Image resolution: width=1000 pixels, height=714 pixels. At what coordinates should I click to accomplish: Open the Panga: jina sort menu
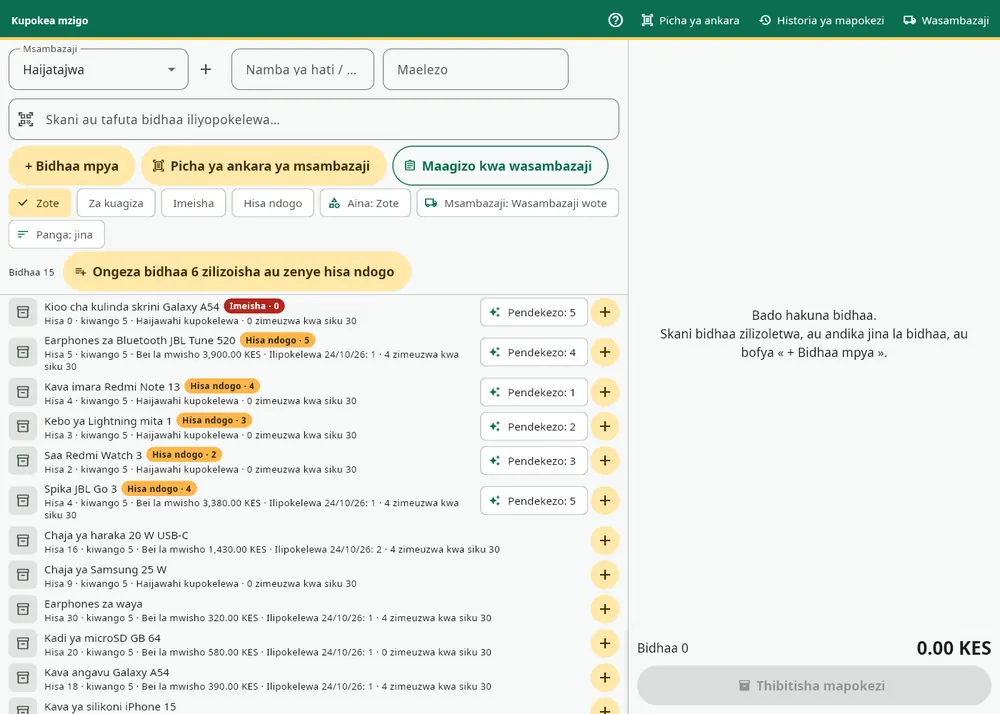point(57,235)
